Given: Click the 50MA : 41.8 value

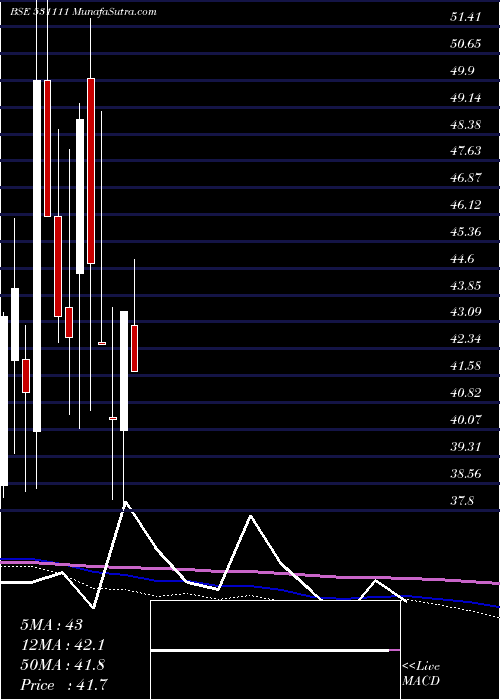Looking at the screenshot, I should coord(62,665).
